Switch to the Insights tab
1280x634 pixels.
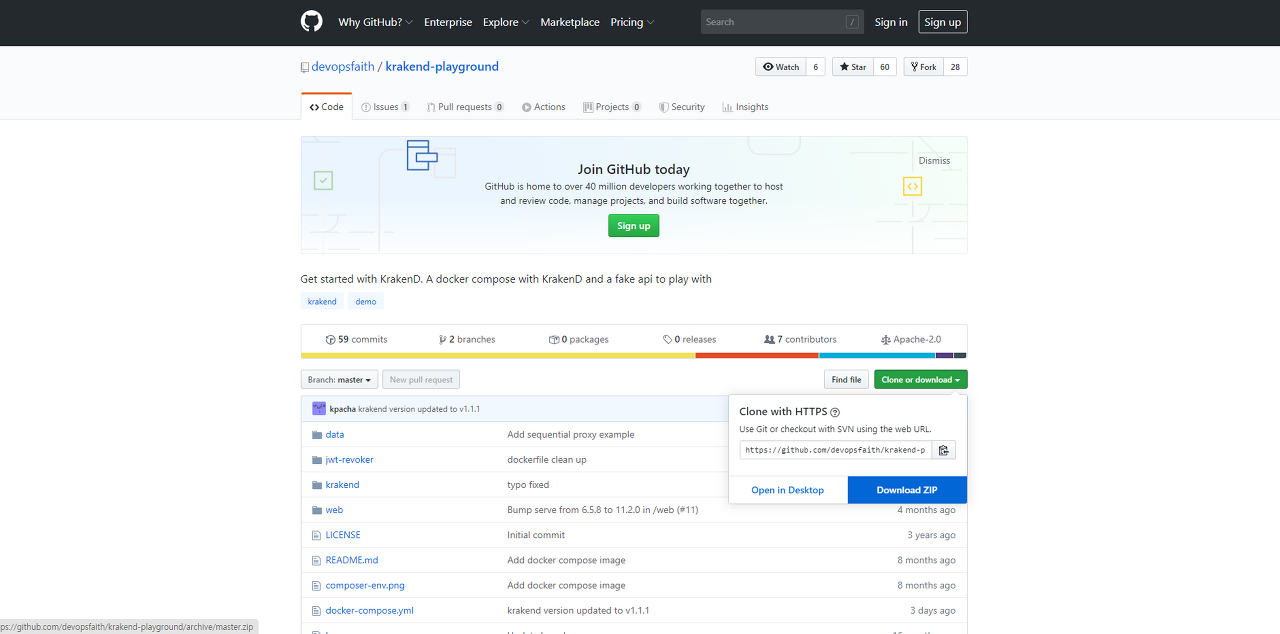[745, 107]
